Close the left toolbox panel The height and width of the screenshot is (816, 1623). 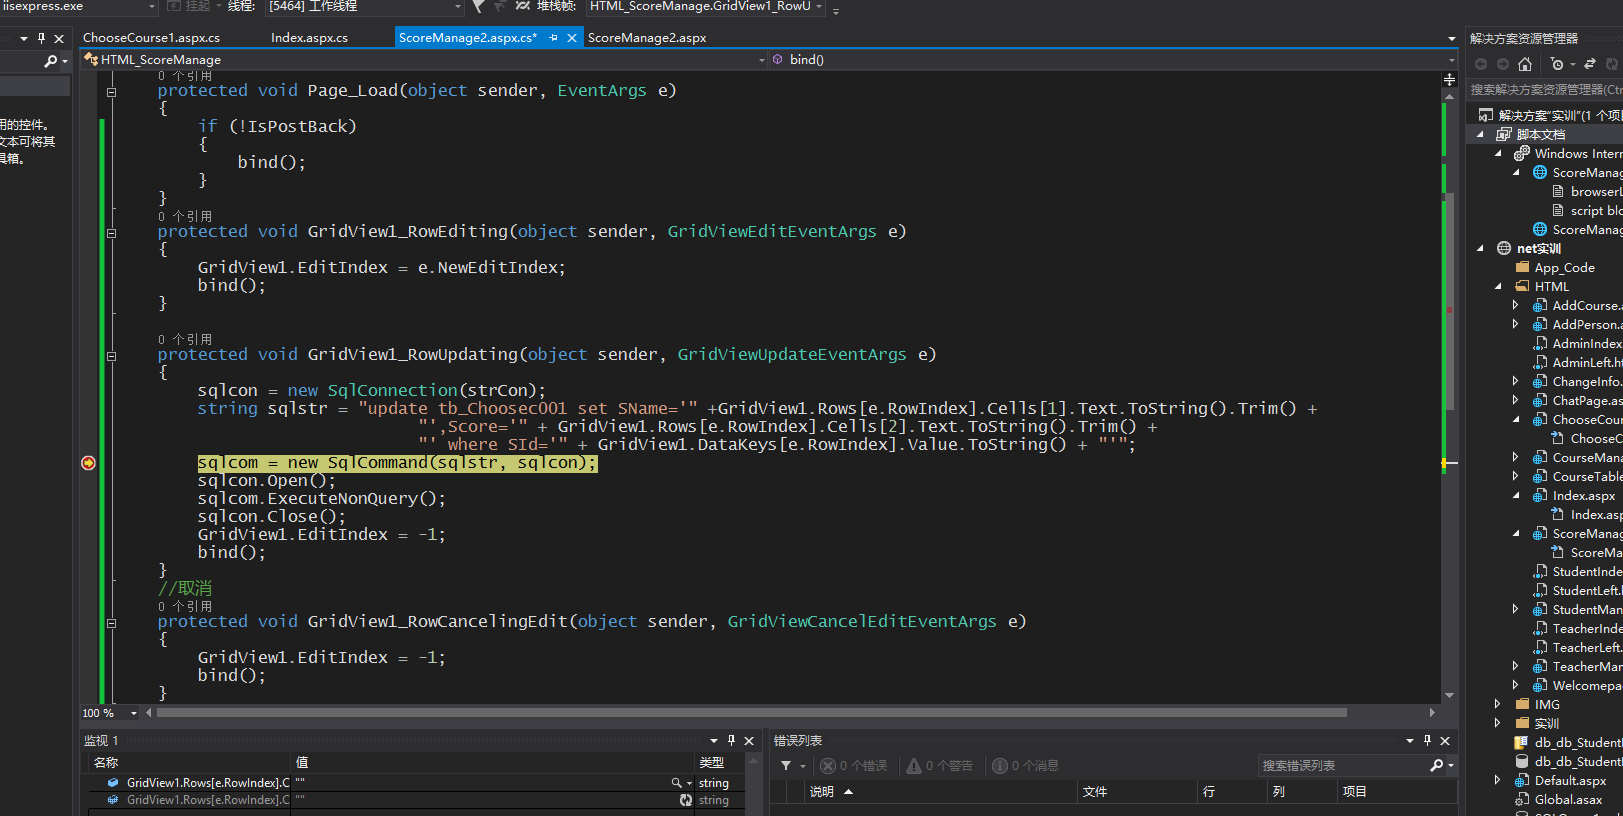[x=59, y=38]
